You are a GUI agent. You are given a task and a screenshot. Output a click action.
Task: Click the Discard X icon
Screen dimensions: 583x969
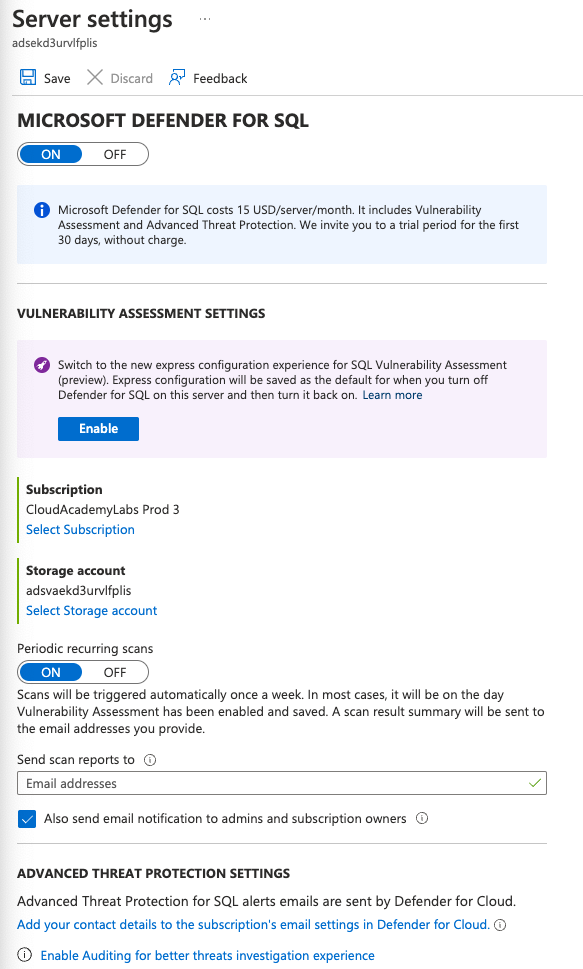97,77
